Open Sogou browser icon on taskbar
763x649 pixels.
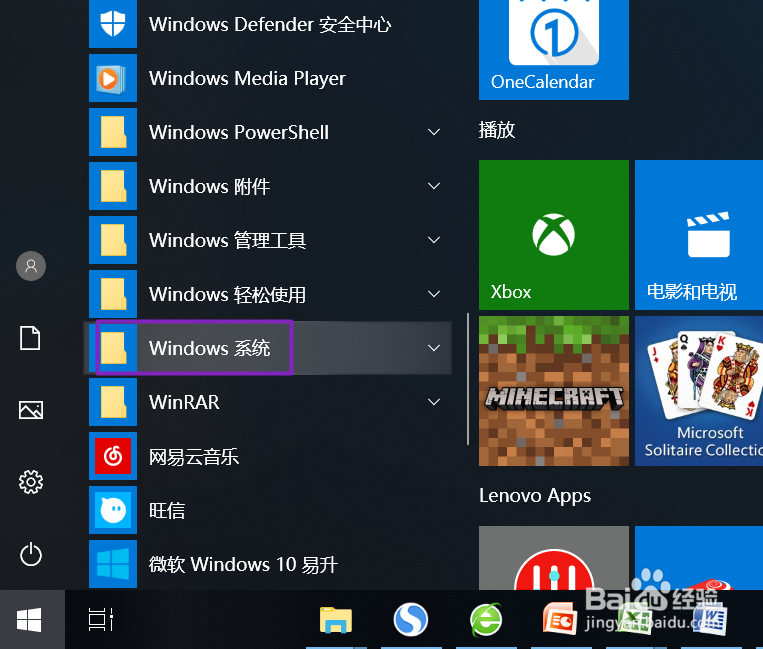(411, 620)
